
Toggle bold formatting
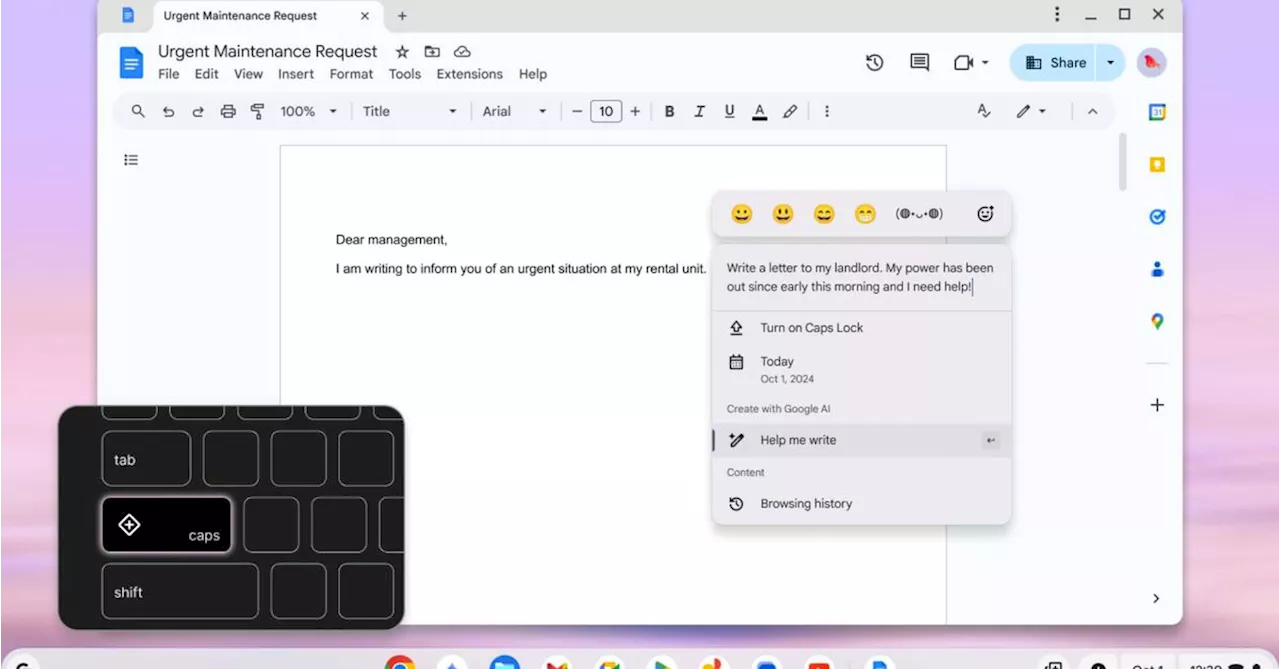(669, 111)
